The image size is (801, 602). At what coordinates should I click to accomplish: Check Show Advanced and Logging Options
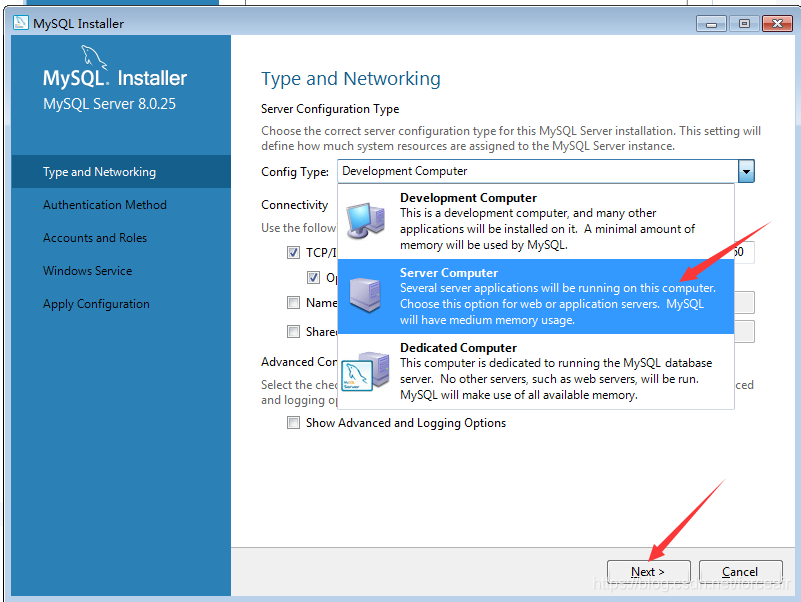[x=293, y=423]
